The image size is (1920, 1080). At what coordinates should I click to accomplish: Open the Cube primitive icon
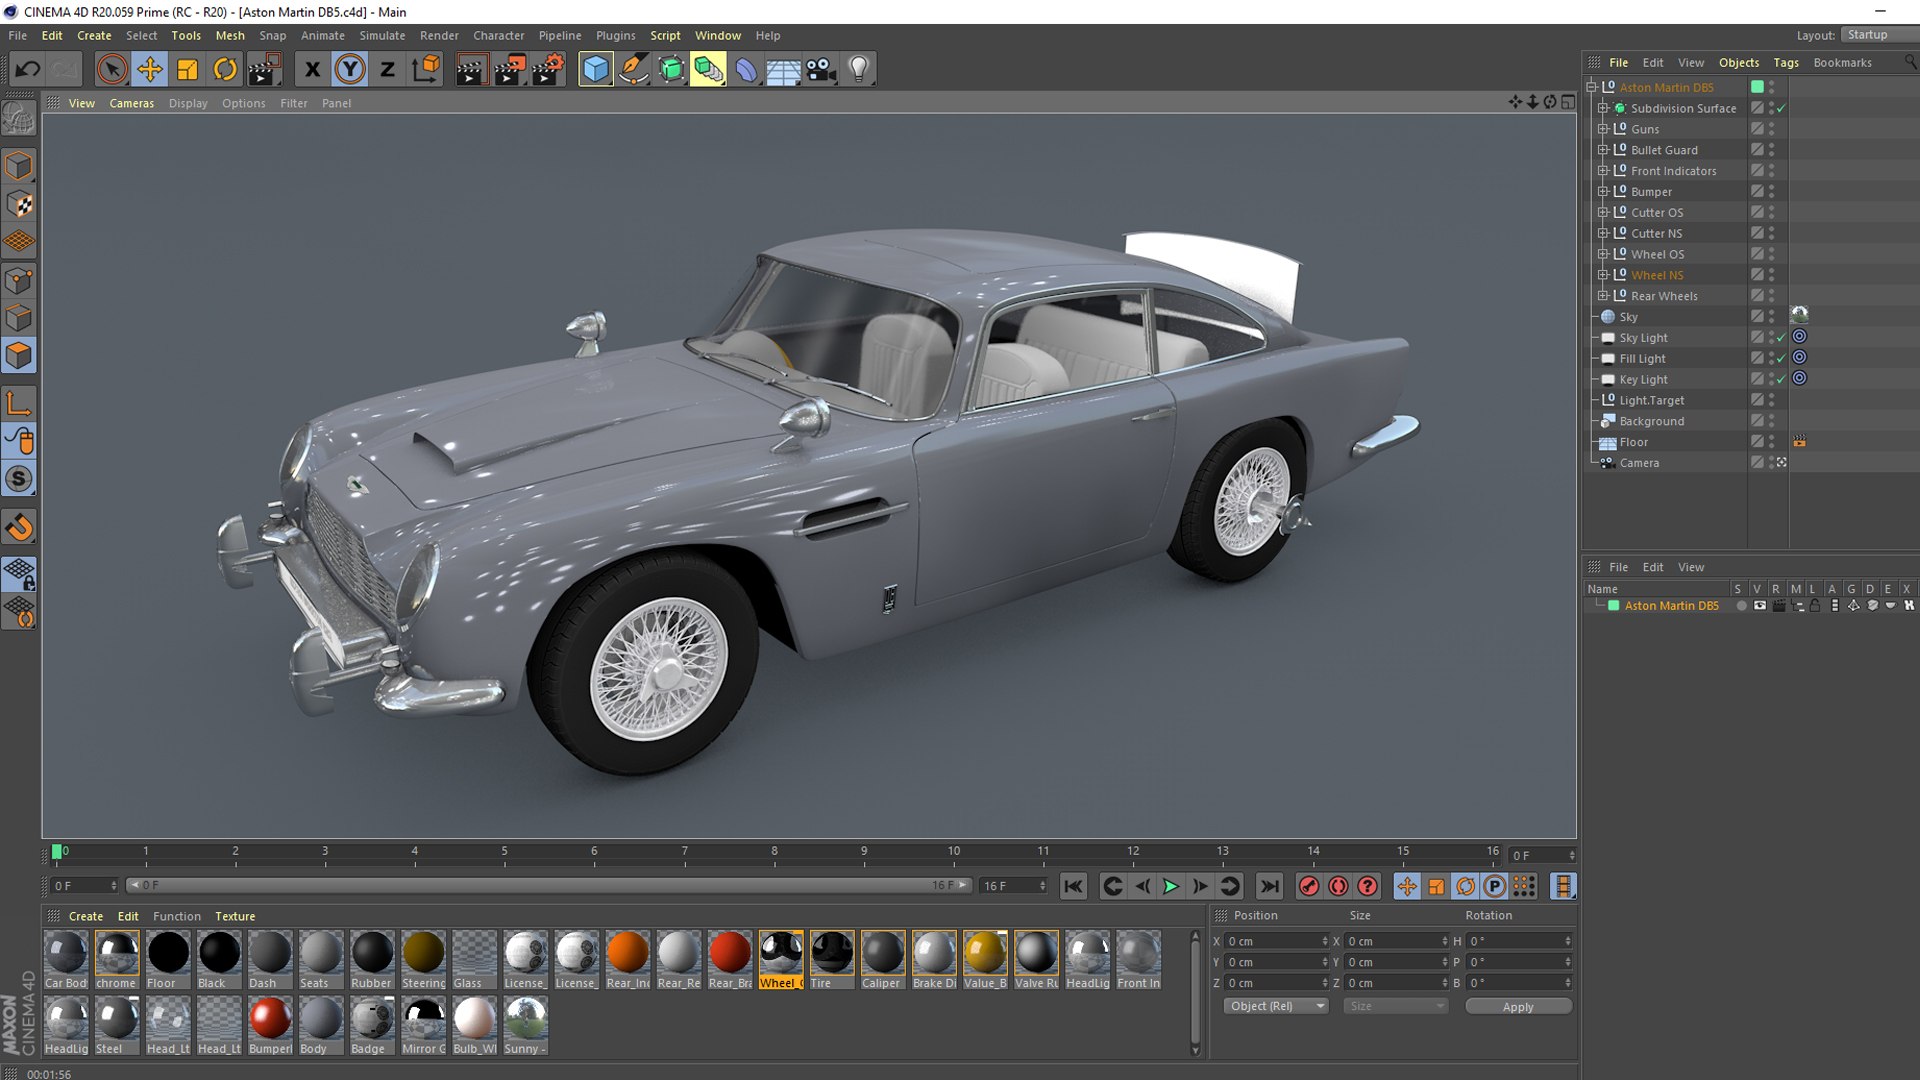596,69
